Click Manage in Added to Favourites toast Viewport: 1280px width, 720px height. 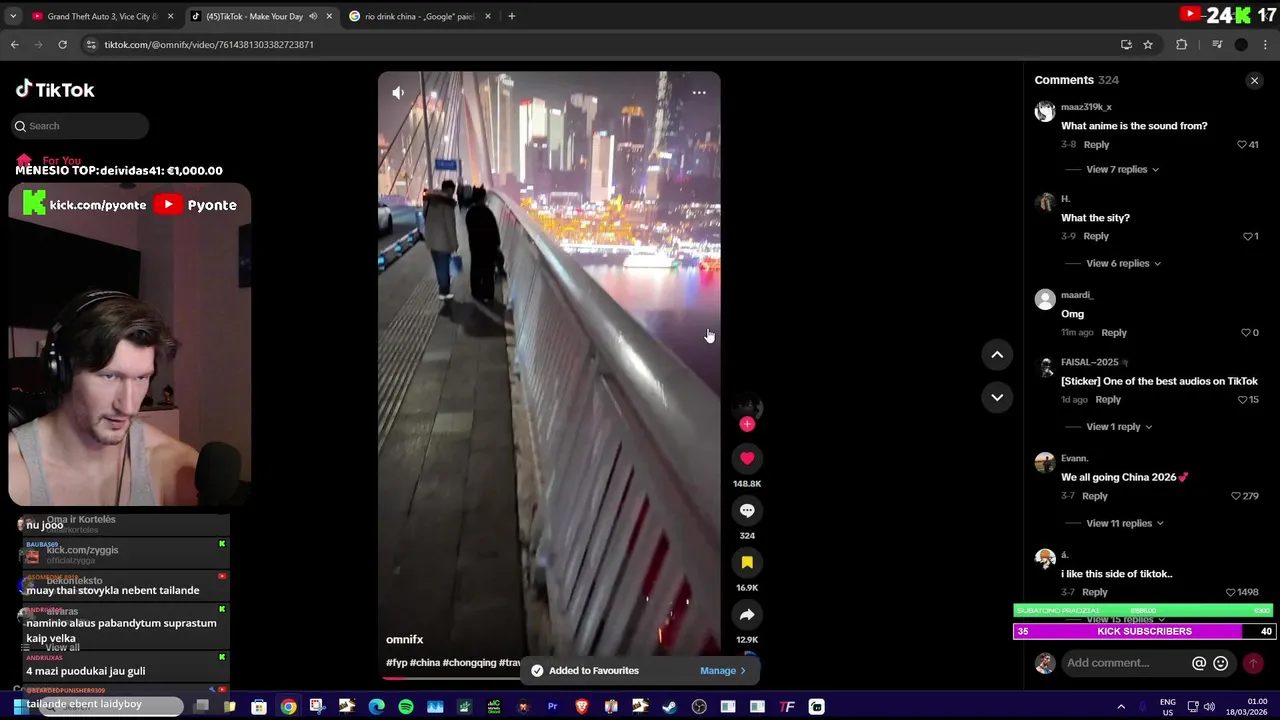723,671
